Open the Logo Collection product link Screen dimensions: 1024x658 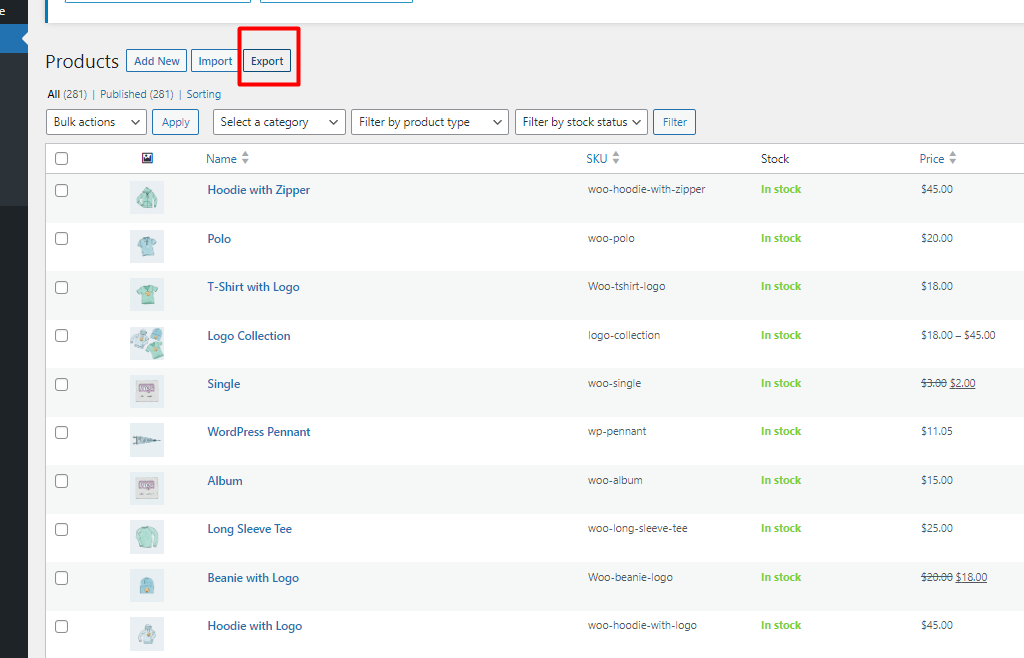[249, 336]
